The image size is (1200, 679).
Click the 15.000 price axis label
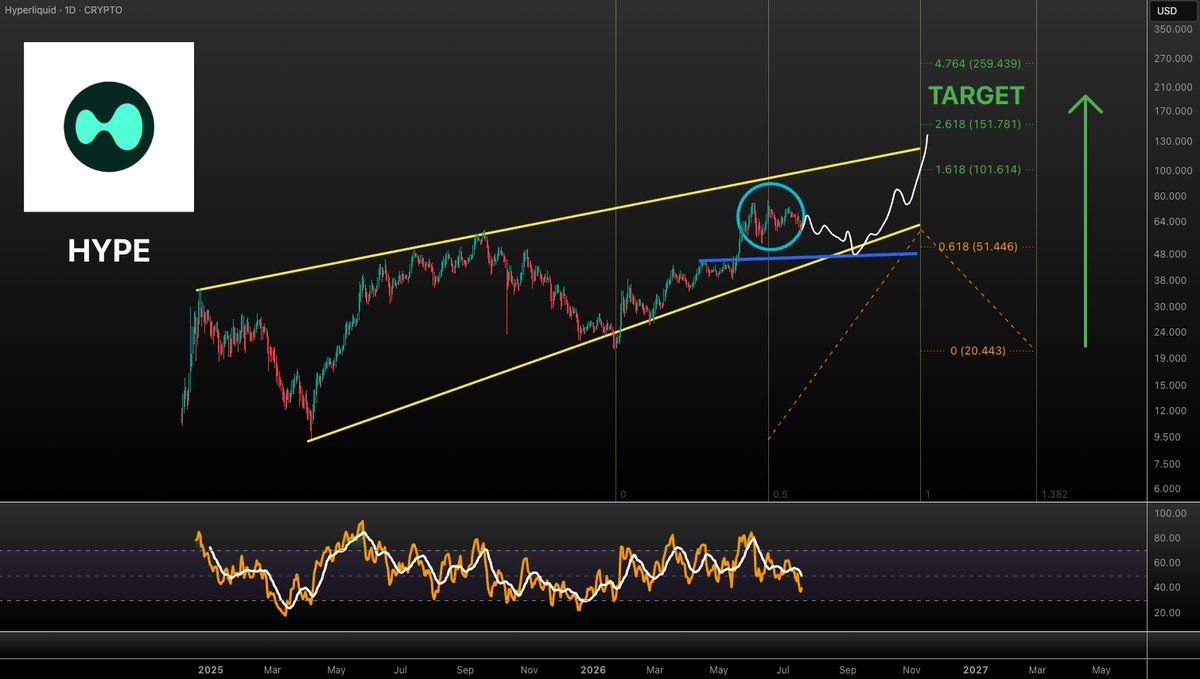point(1172,385)
